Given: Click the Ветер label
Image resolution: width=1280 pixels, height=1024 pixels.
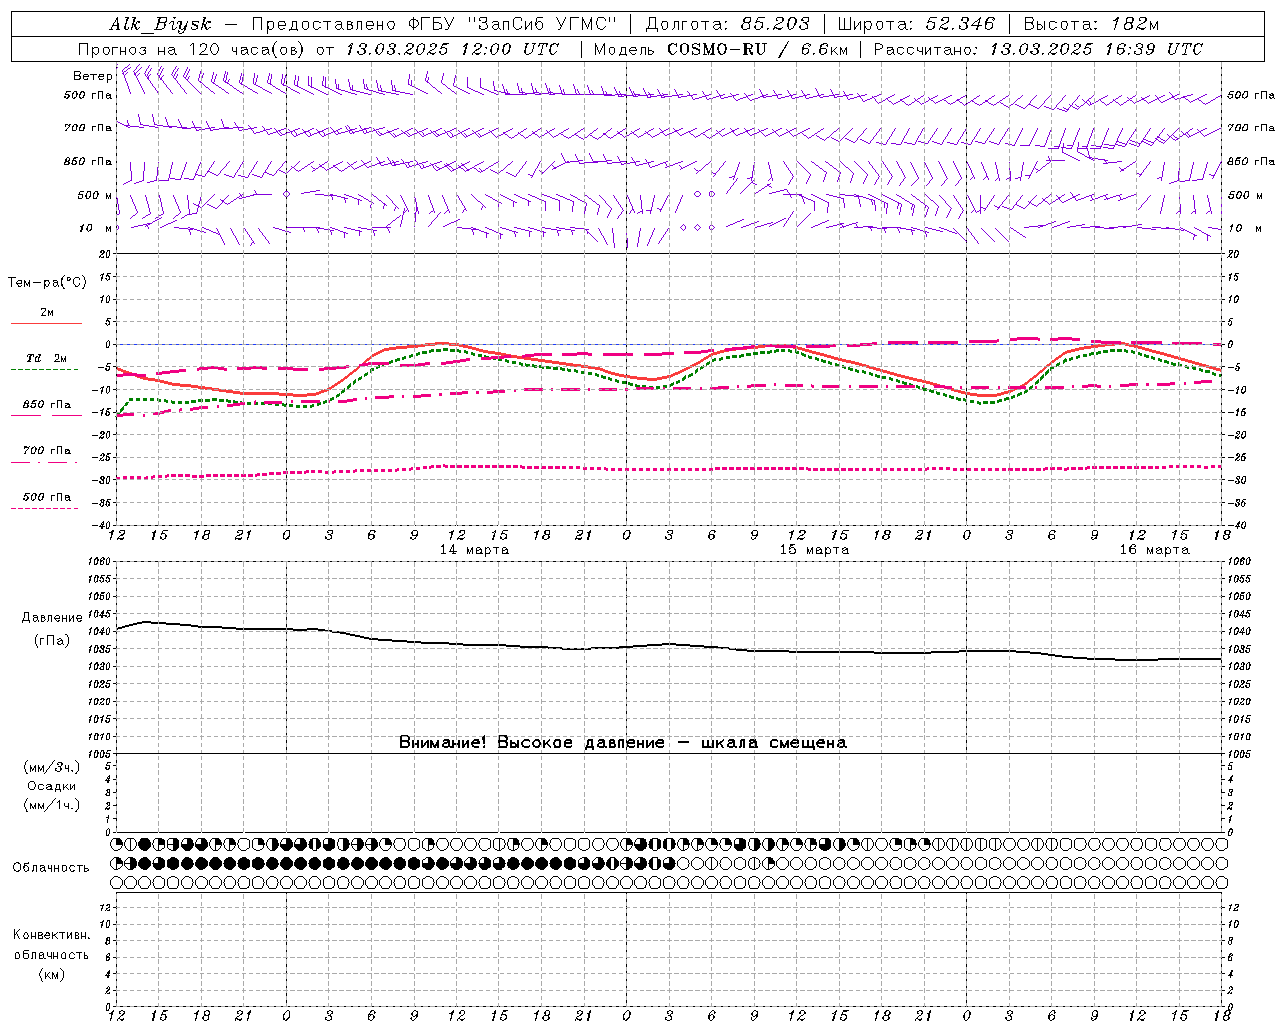Looking at the screenshot, I should [x=92, y=76].
